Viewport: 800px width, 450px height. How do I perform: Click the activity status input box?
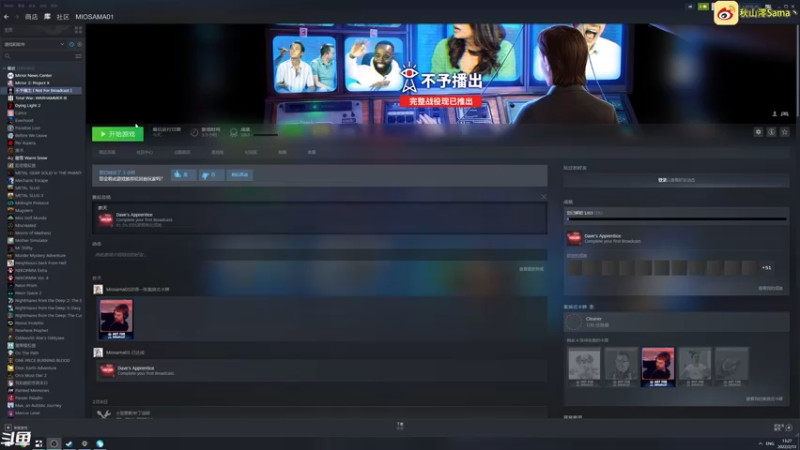click(x=319, y=254)
